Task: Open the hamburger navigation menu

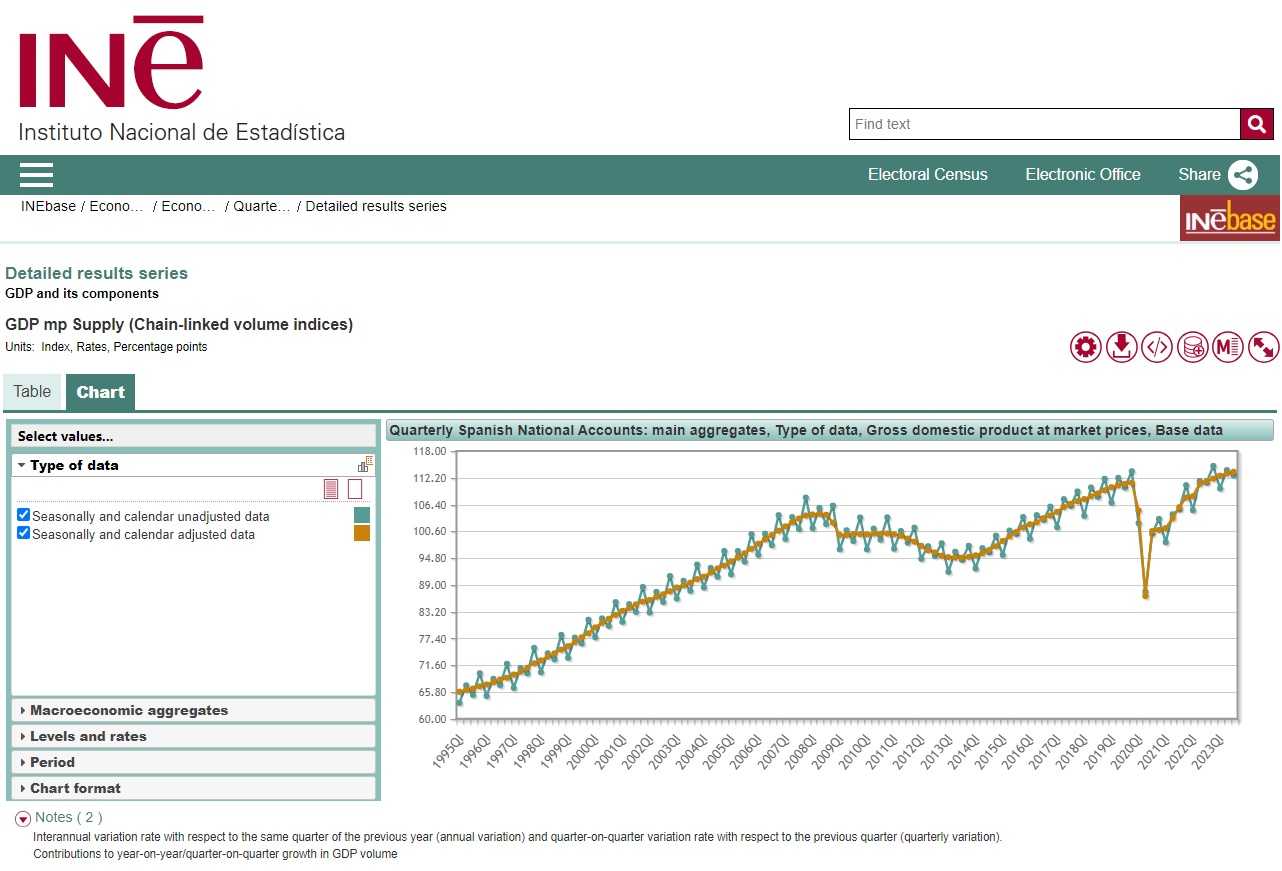Action: click(x=36, y=175)
